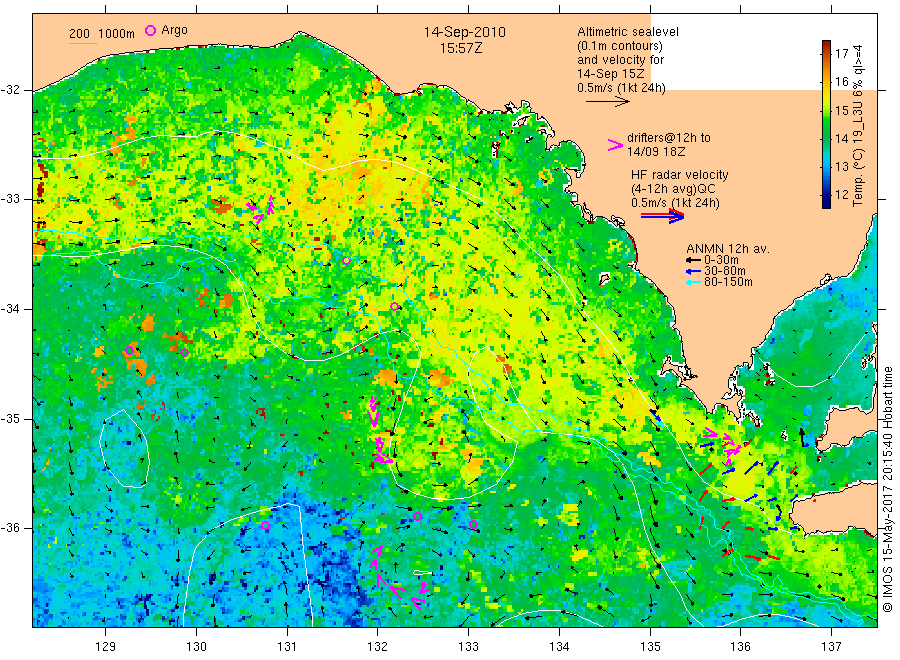Select the Argo float marker near 130.8E, 36S
900x660 pixels.
[x=265, y=525]
